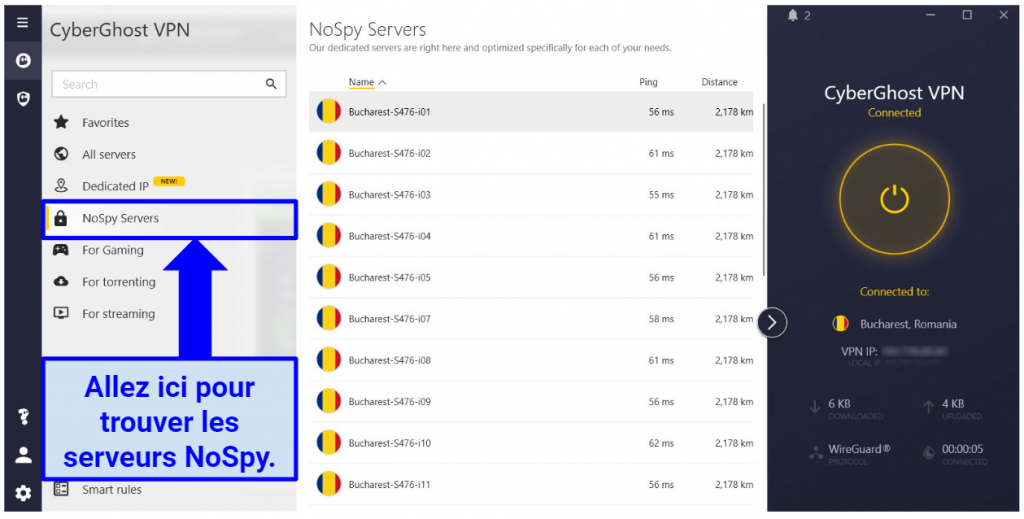Click into the Search field
The height and width of the screenshot is (519, 1024).
click(168, 84)
